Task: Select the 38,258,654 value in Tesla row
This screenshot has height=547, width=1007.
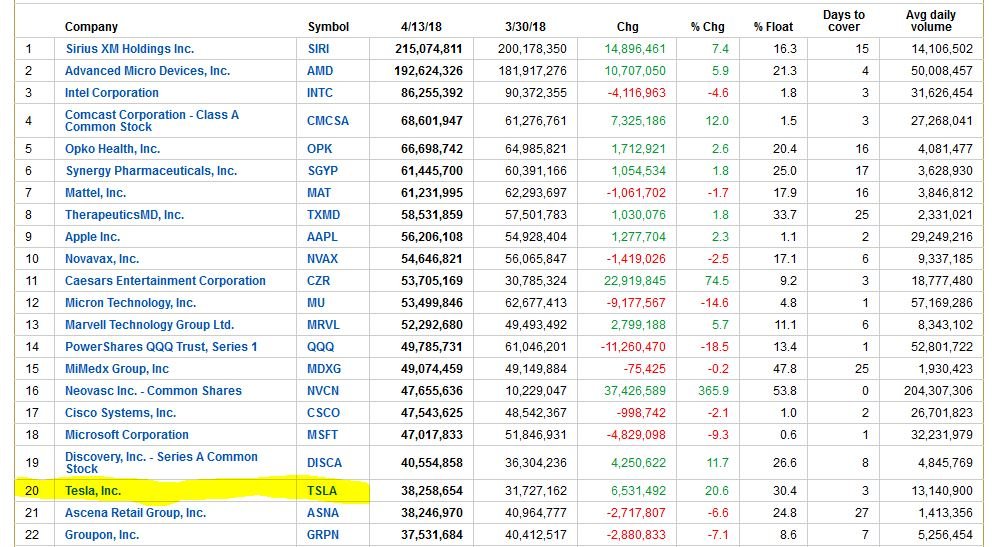Action: pyautogui.click(x=432, y=491)
